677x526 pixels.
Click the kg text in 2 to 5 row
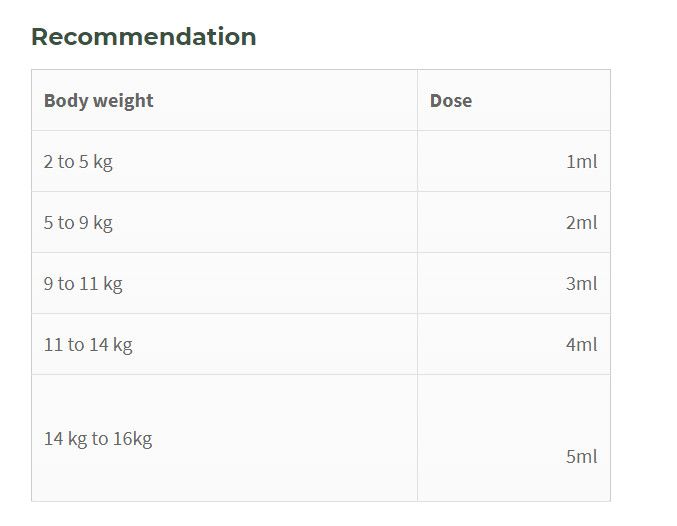point(103,162)
